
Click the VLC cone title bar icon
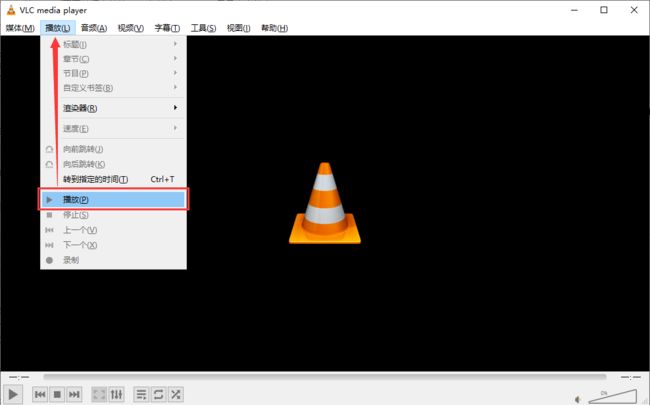pyautogui.click(x=11, y=10)
